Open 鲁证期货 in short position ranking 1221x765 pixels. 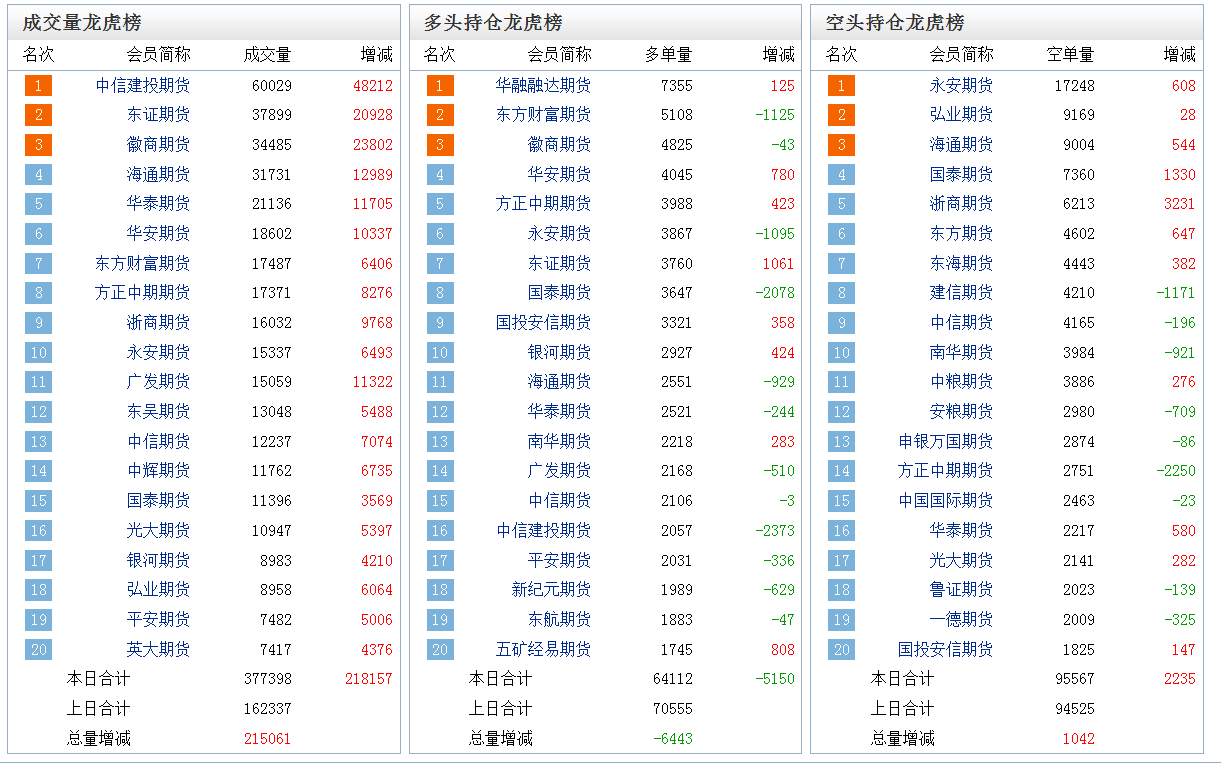[x=961, y=590]
